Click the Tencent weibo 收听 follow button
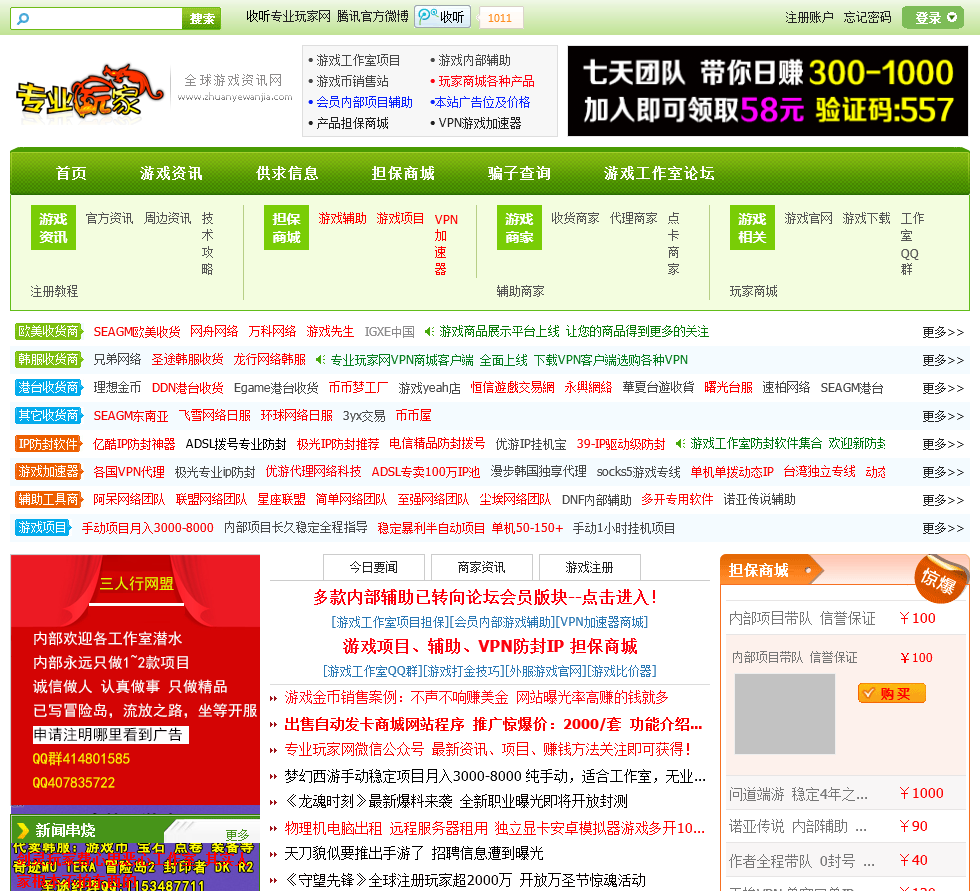The image size is (980, 891). (442, 17)
